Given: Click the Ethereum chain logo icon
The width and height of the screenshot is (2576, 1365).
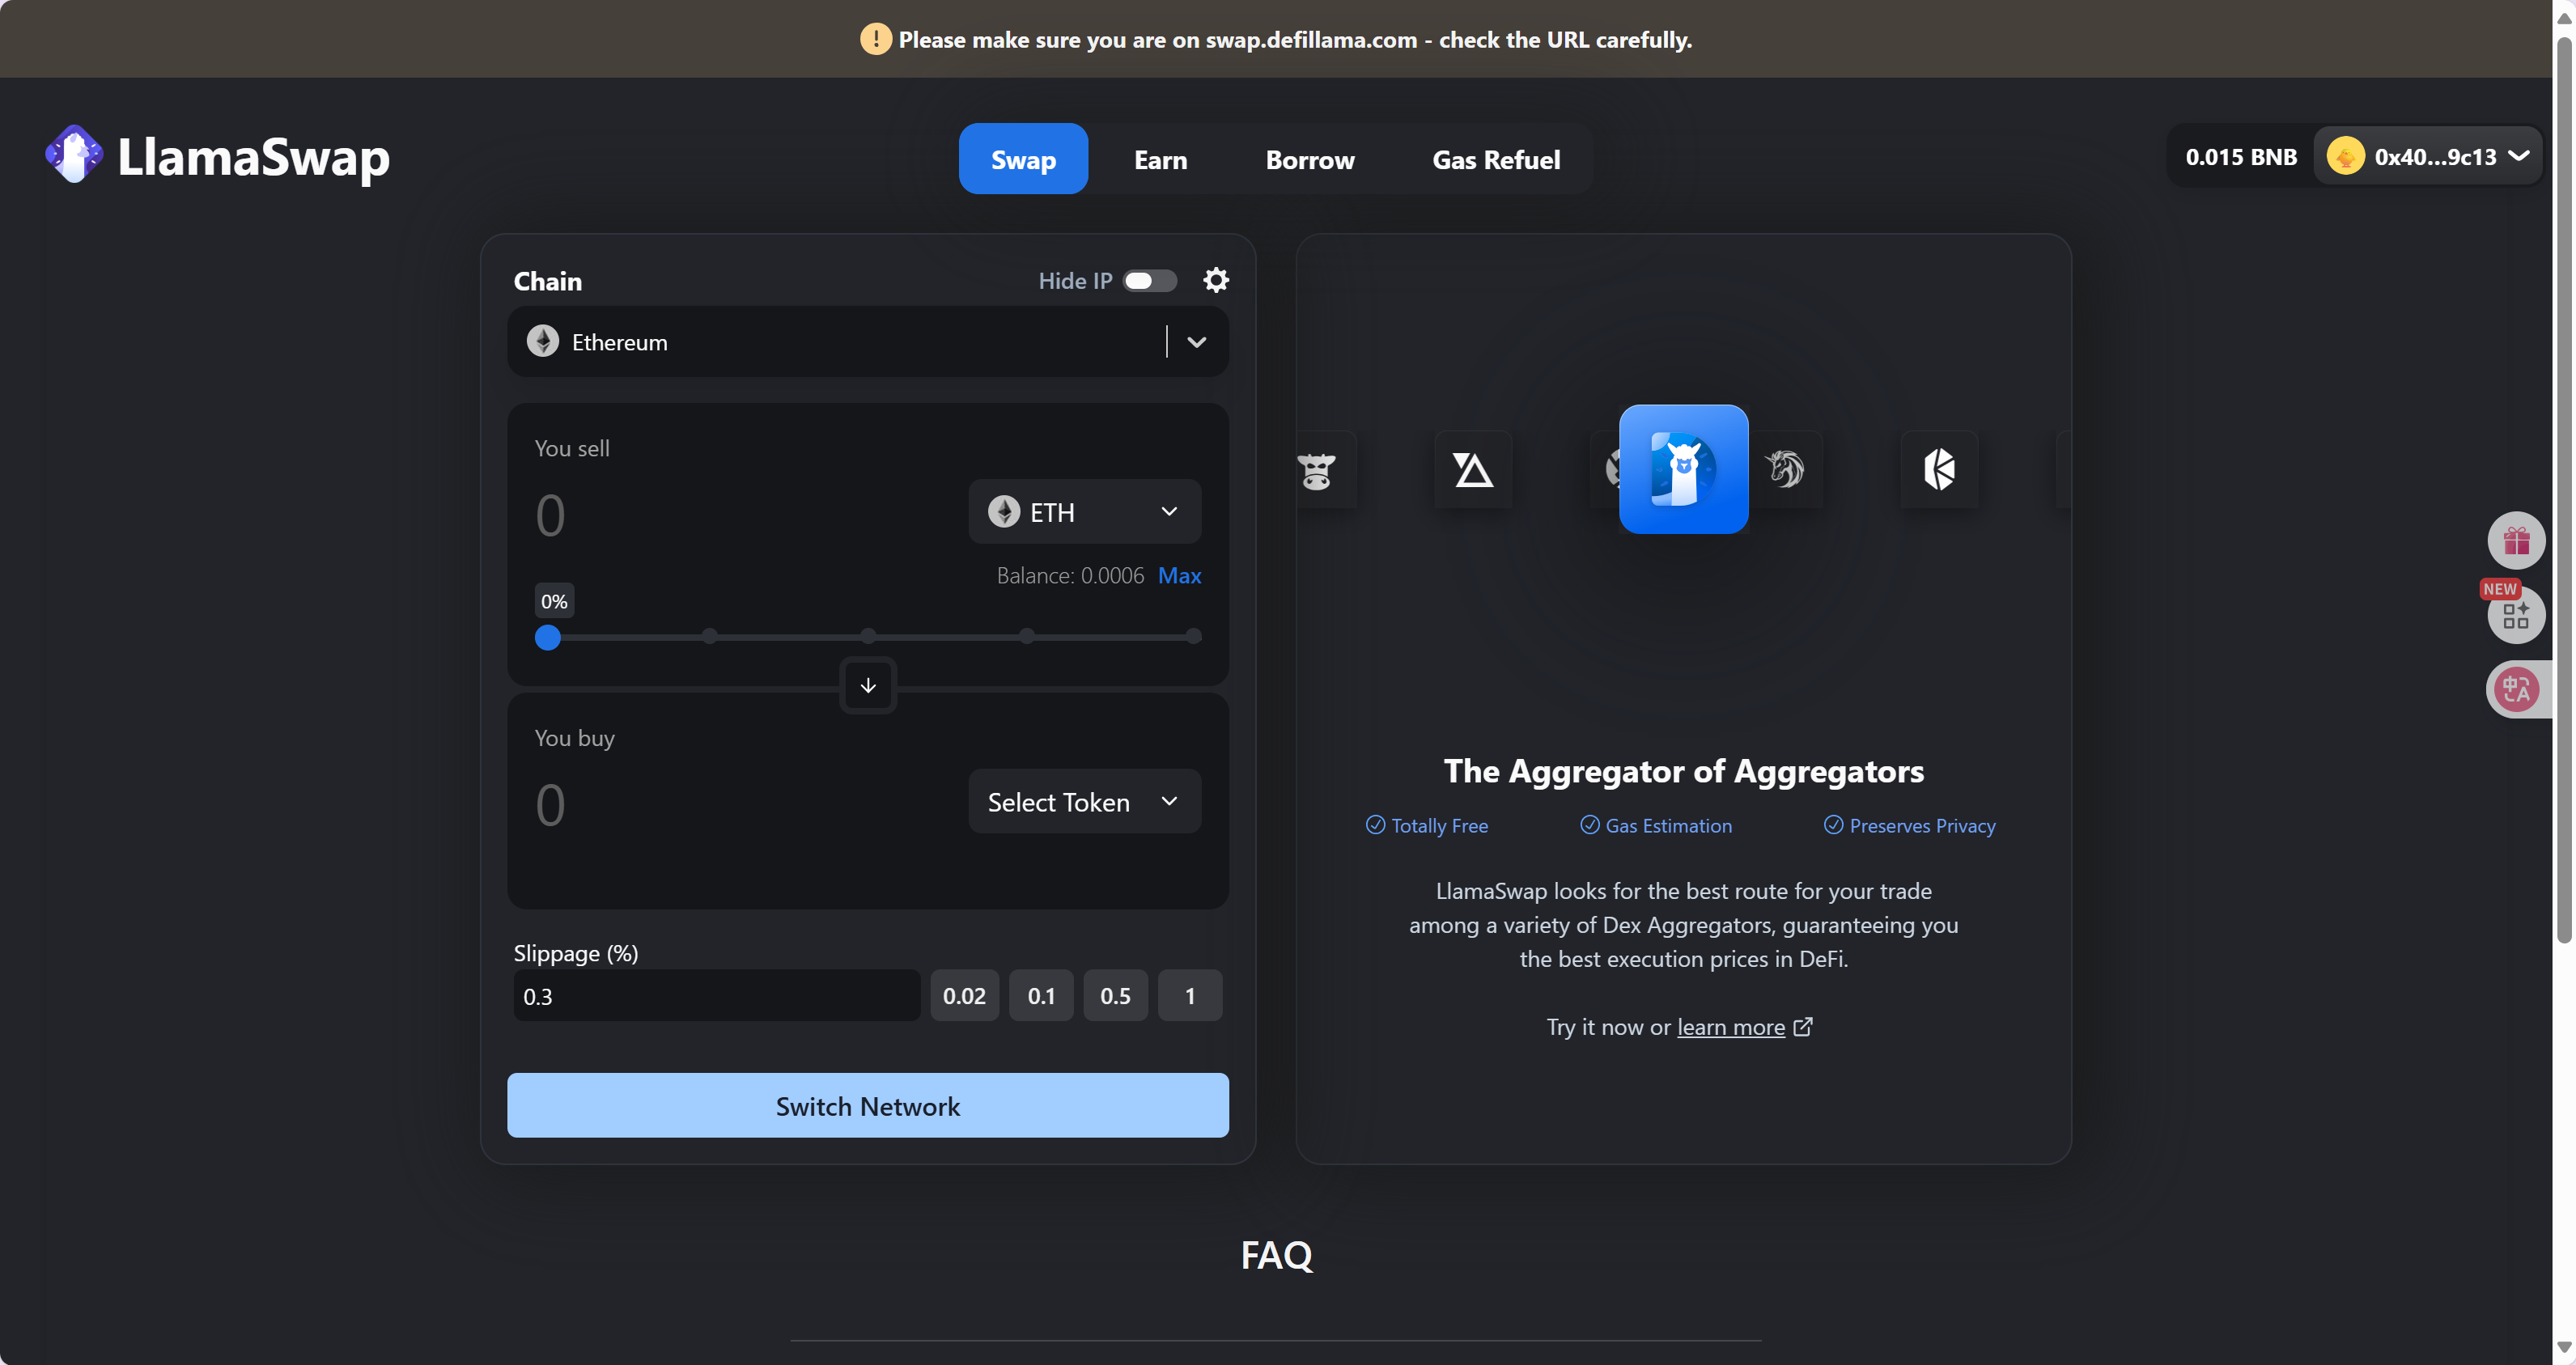Looking at the screenshot, I should (543, 341).
